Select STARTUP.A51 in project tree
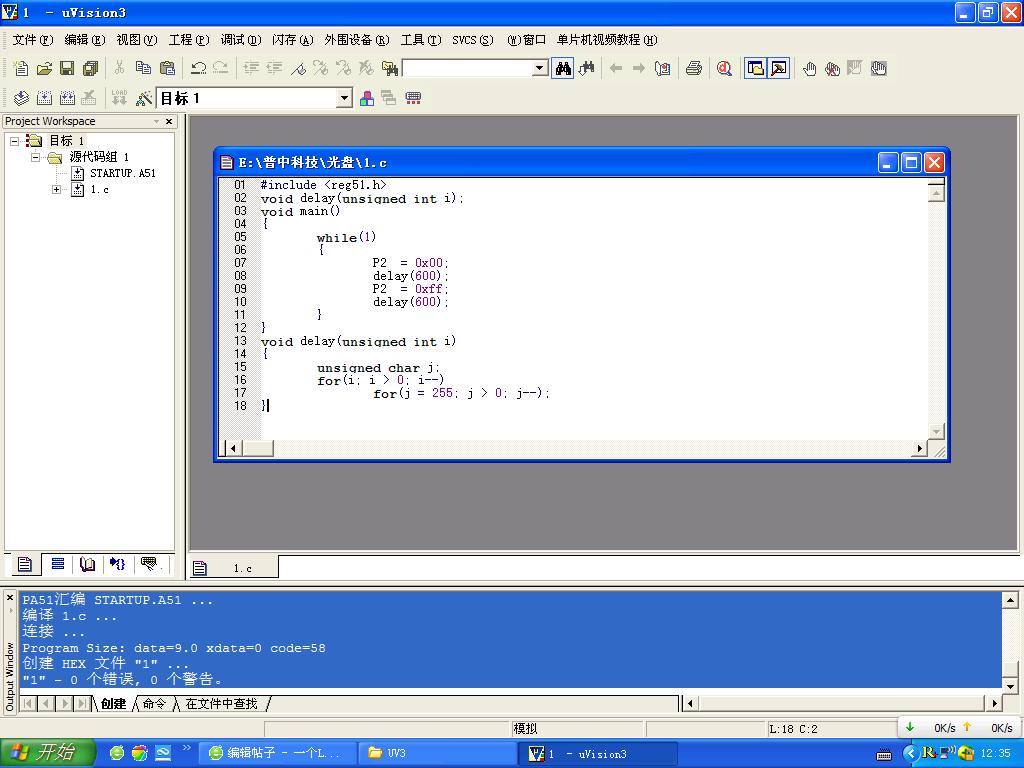Viewport: 1024px width, 768px height. click(x=122, y=173)
